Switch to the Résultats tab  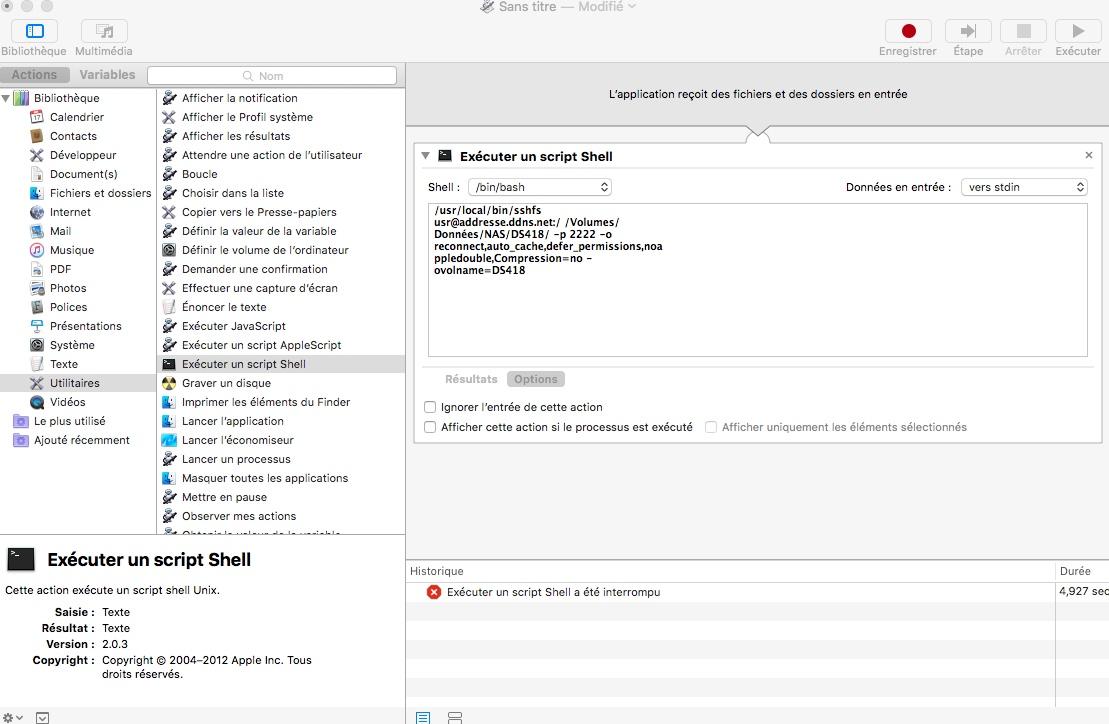(471, 379)
